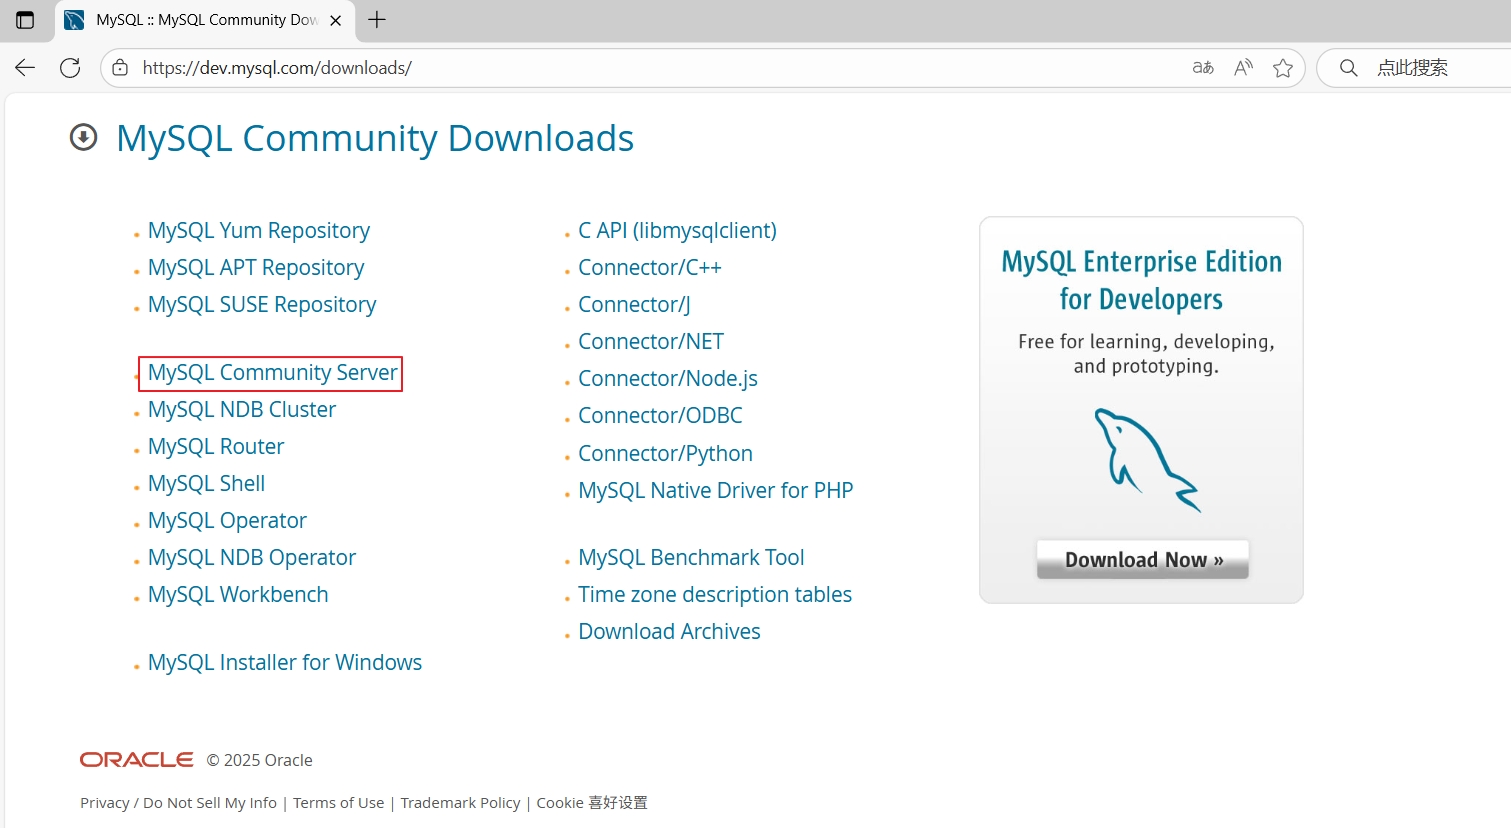Open the MySQL Workbench link
The width and height of the screenshot is (1511, 828).
[x=238, y=595]
